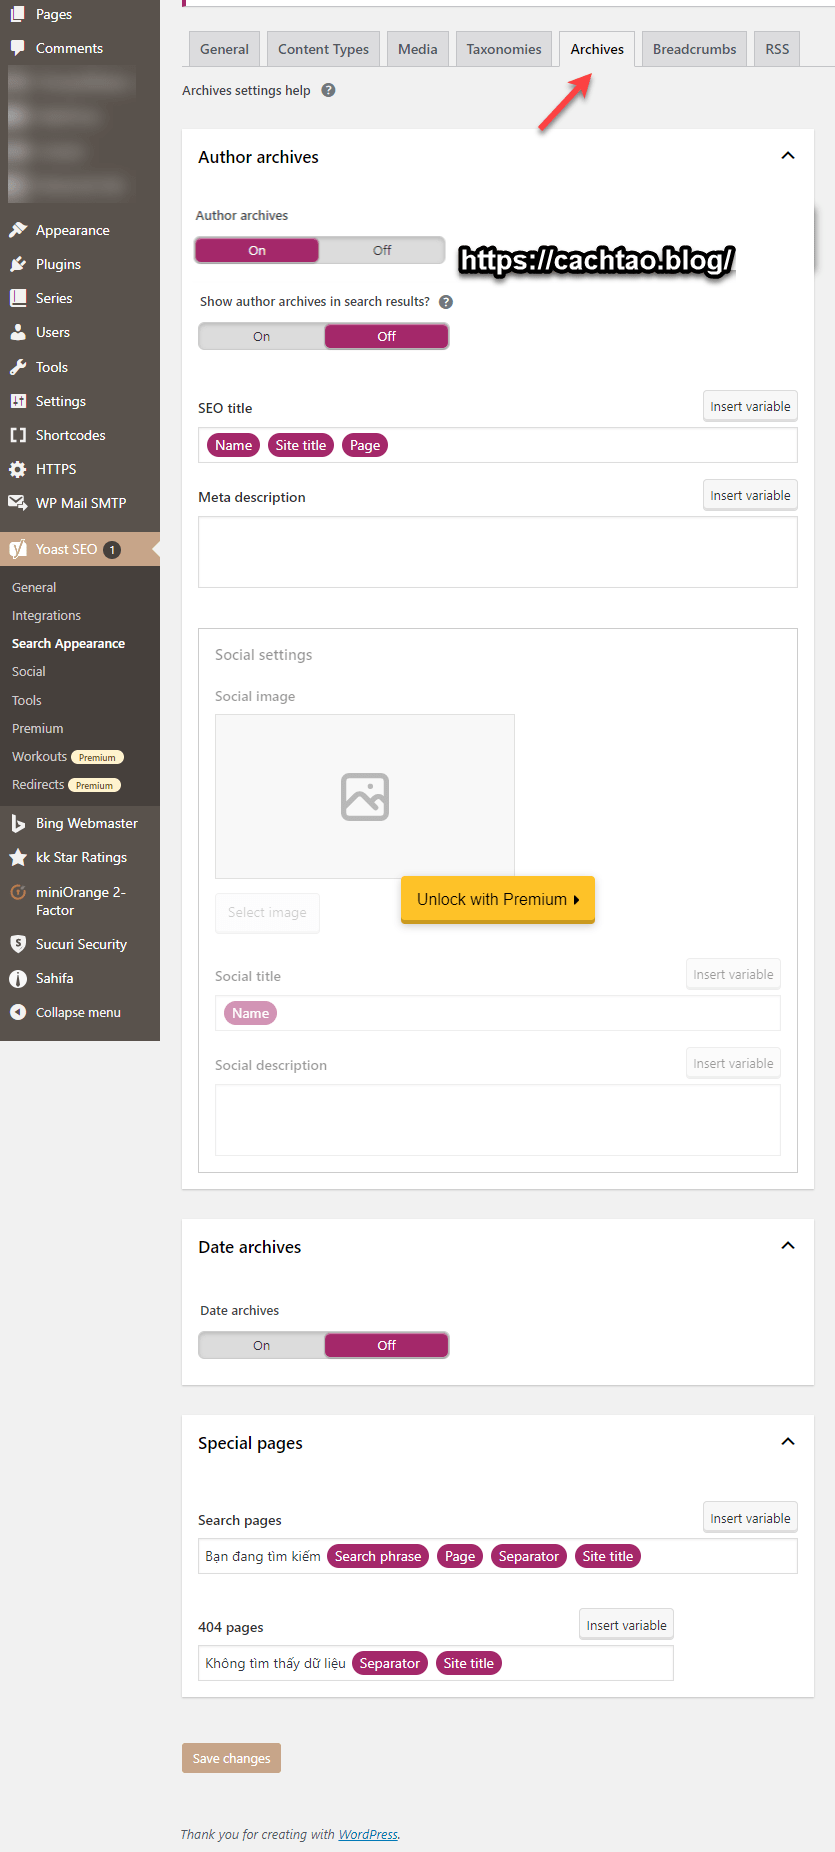Click the Bing Webmaster icon
Viewport: 835px width, 1852px height.
(18, 823)
